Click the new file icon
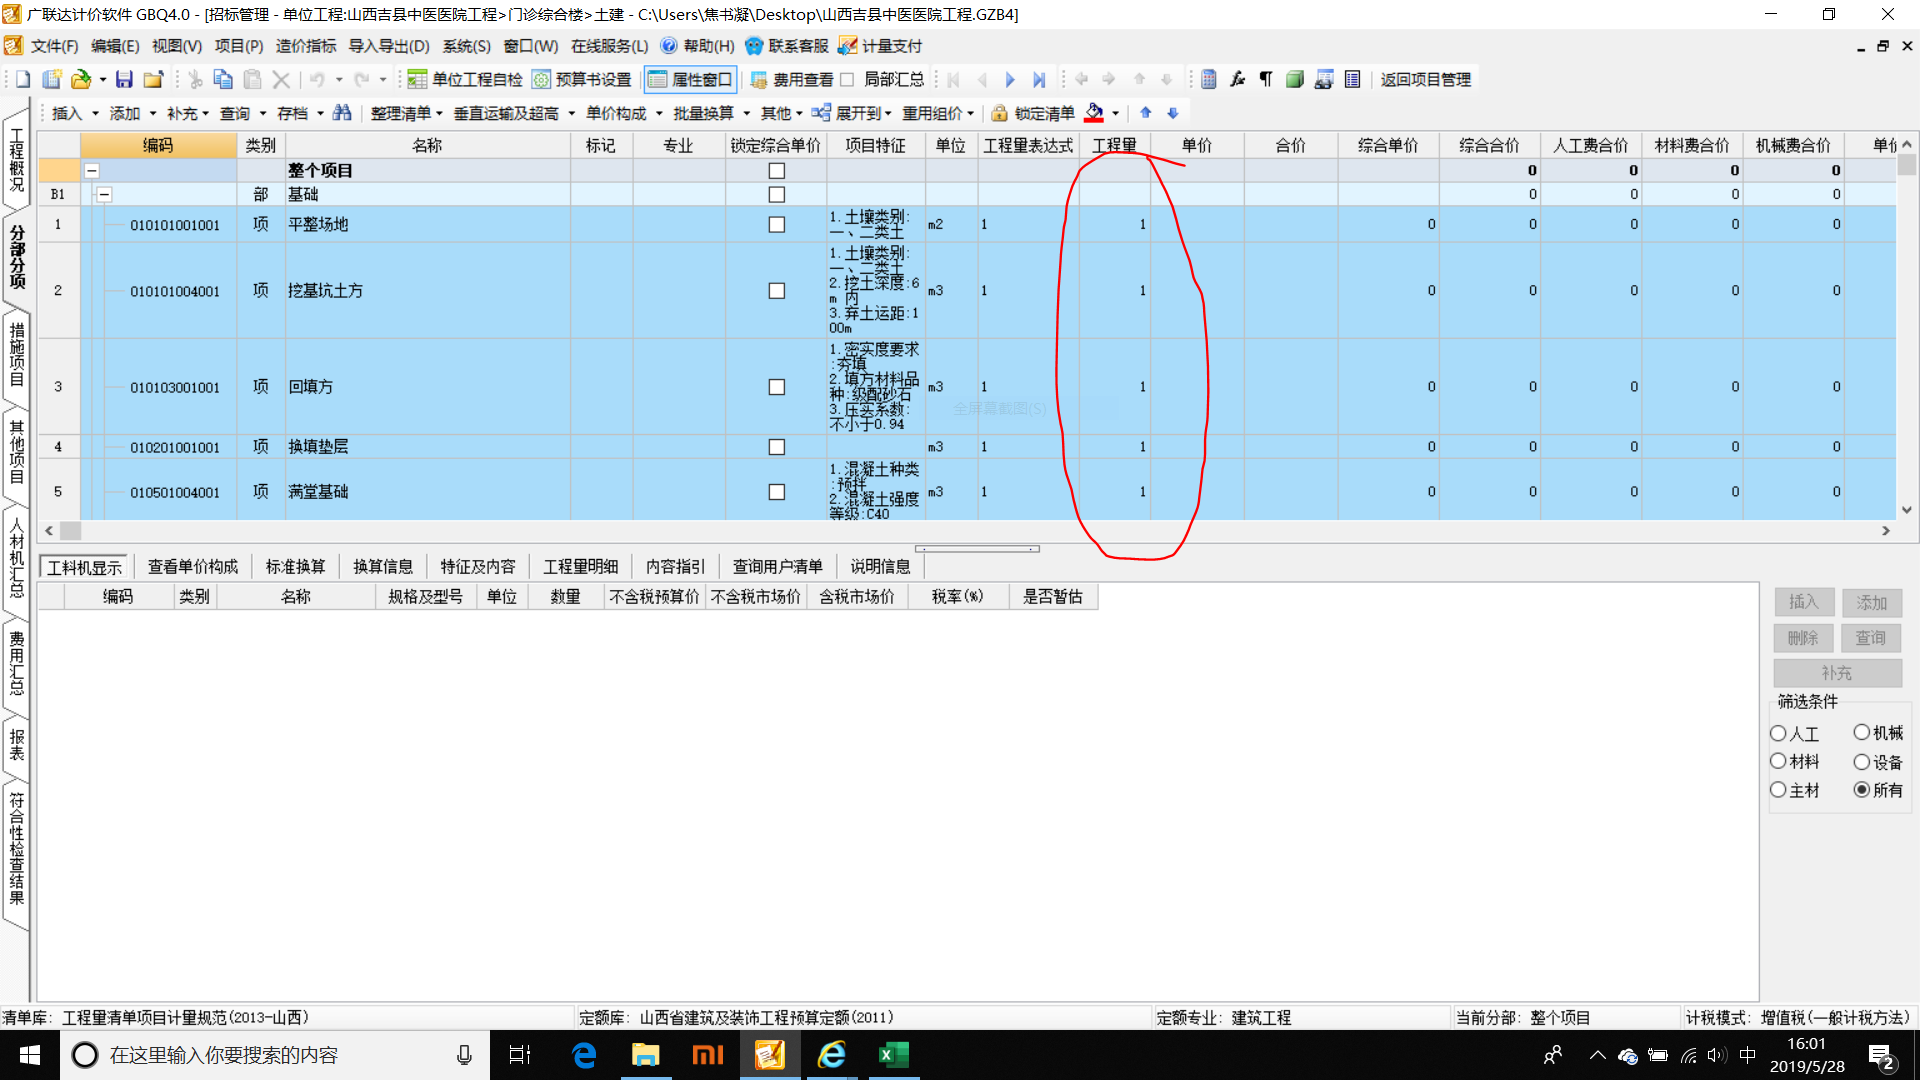 point(22,79)
